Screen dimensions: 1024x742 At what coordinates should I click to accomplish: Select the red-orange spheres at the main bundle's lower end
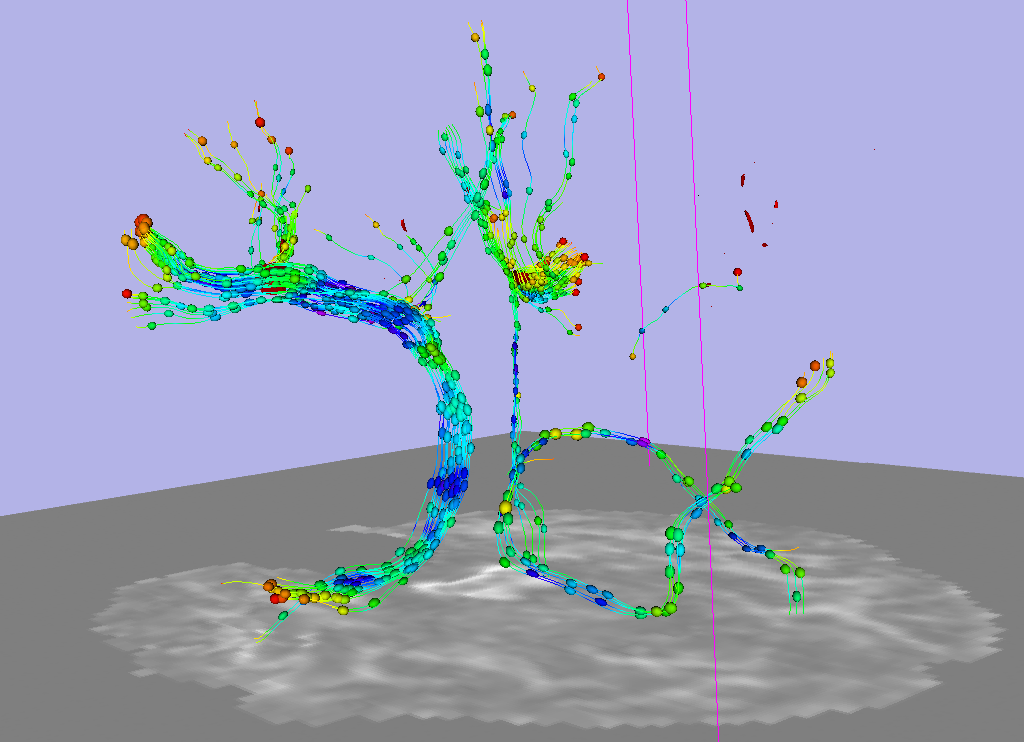click(278, 592)
